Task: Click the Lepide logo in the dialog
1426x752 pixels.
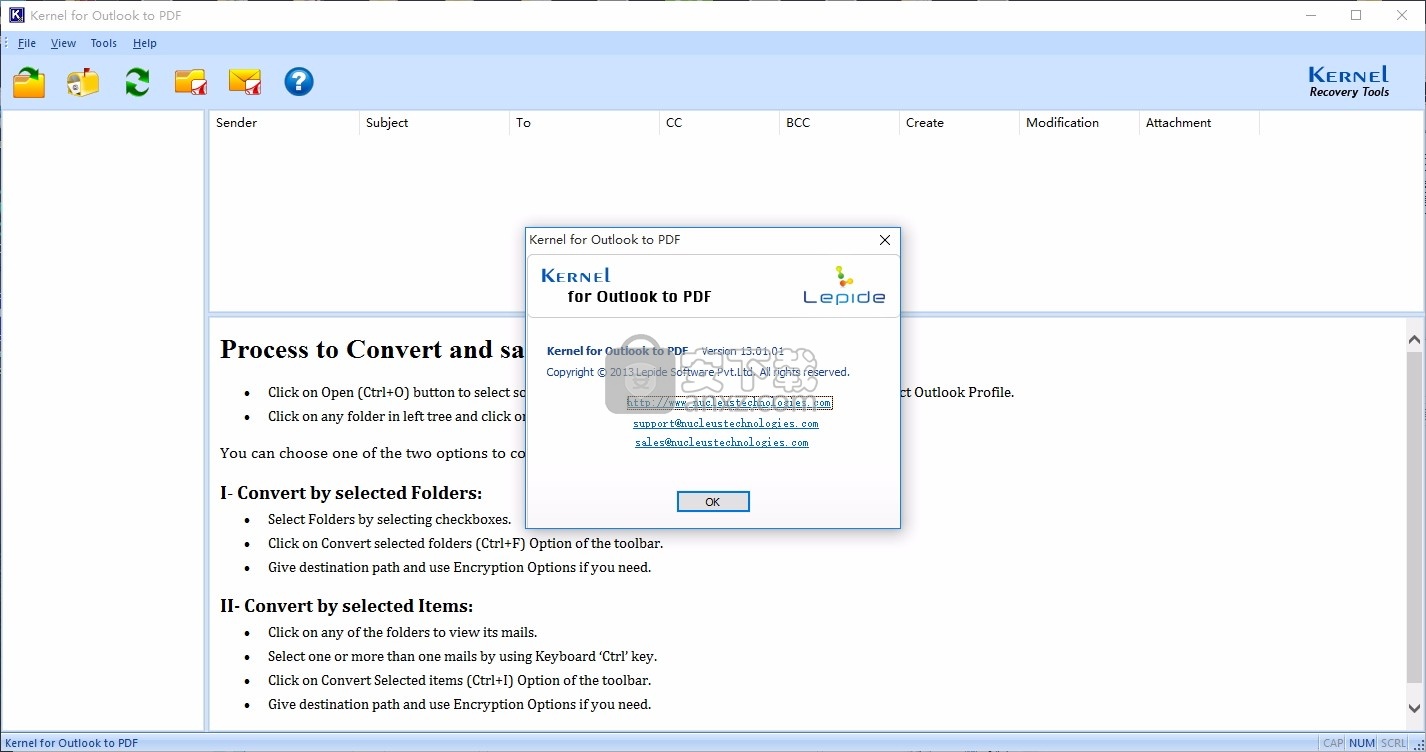Action: coord(844,285)
